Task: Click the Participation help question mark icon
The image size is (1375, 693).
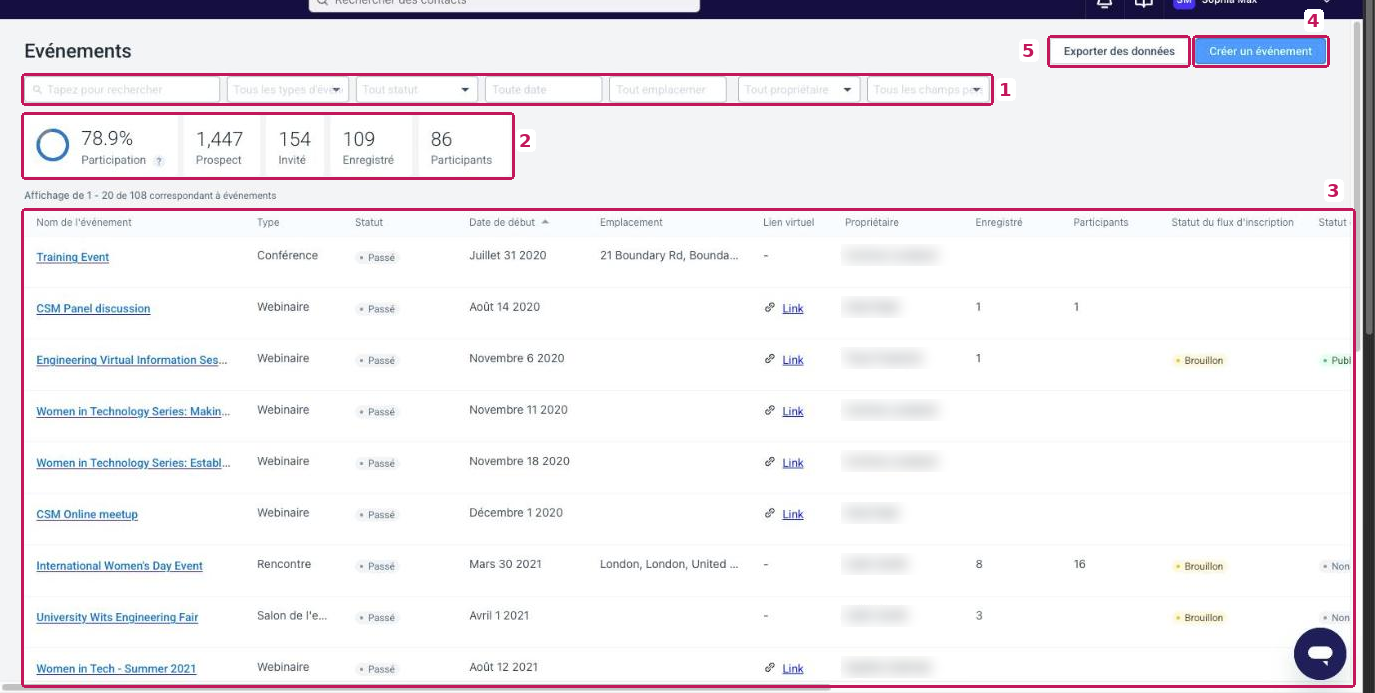Action: pos(159,161)
